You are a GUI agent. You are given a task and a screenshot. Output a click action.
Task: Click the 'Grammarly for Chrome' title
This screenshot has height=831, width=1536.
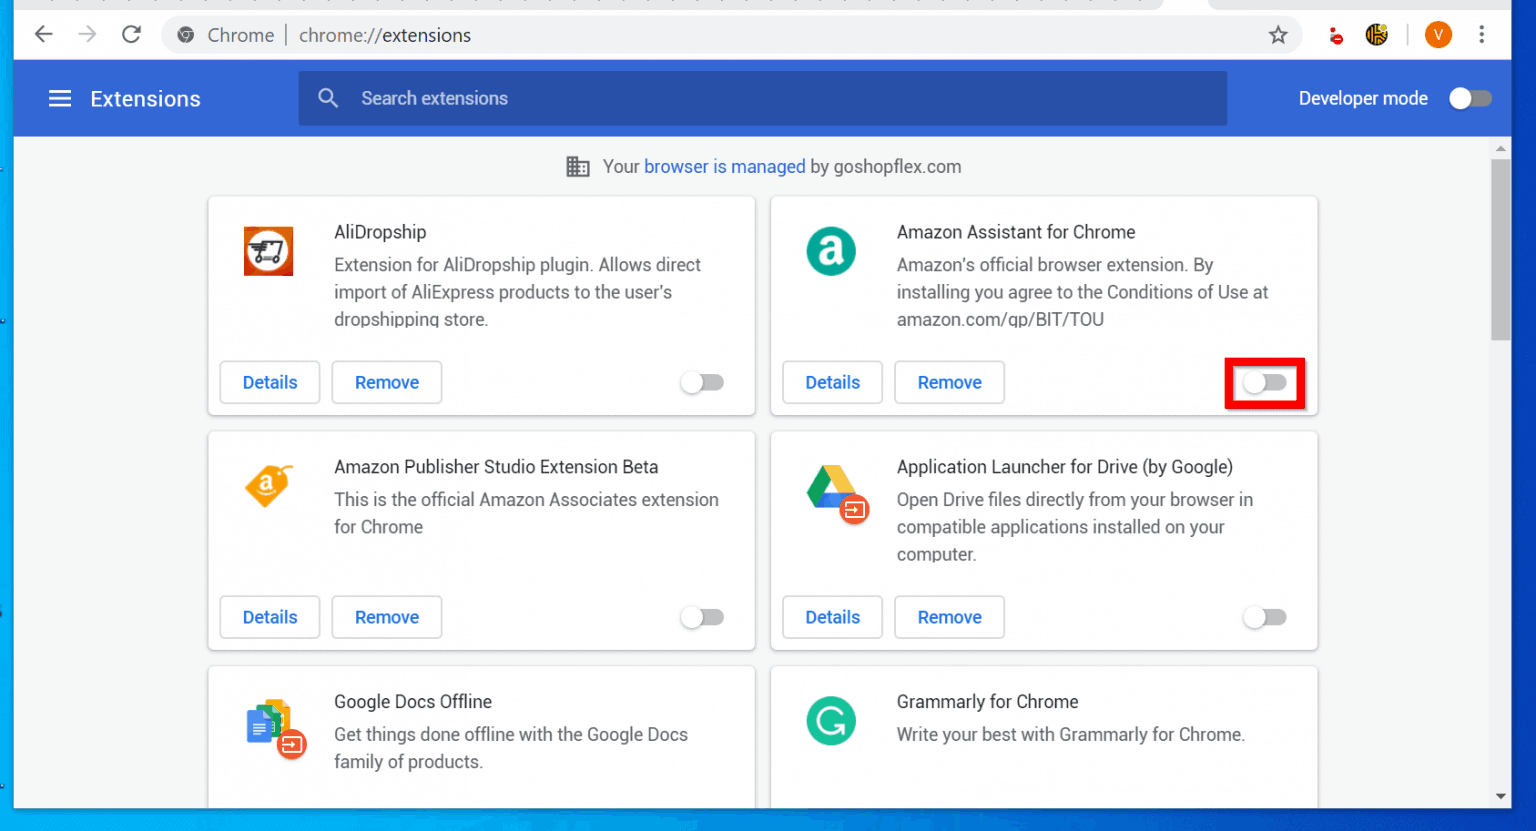(x=988, y=702)
